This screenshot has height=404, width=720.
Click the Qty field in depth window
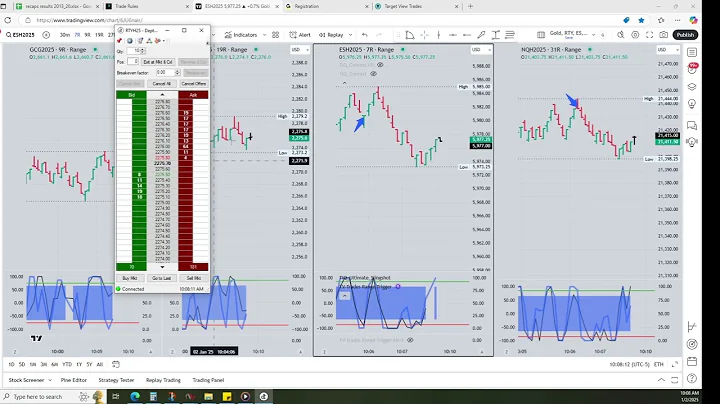click(x=134, y=51)
